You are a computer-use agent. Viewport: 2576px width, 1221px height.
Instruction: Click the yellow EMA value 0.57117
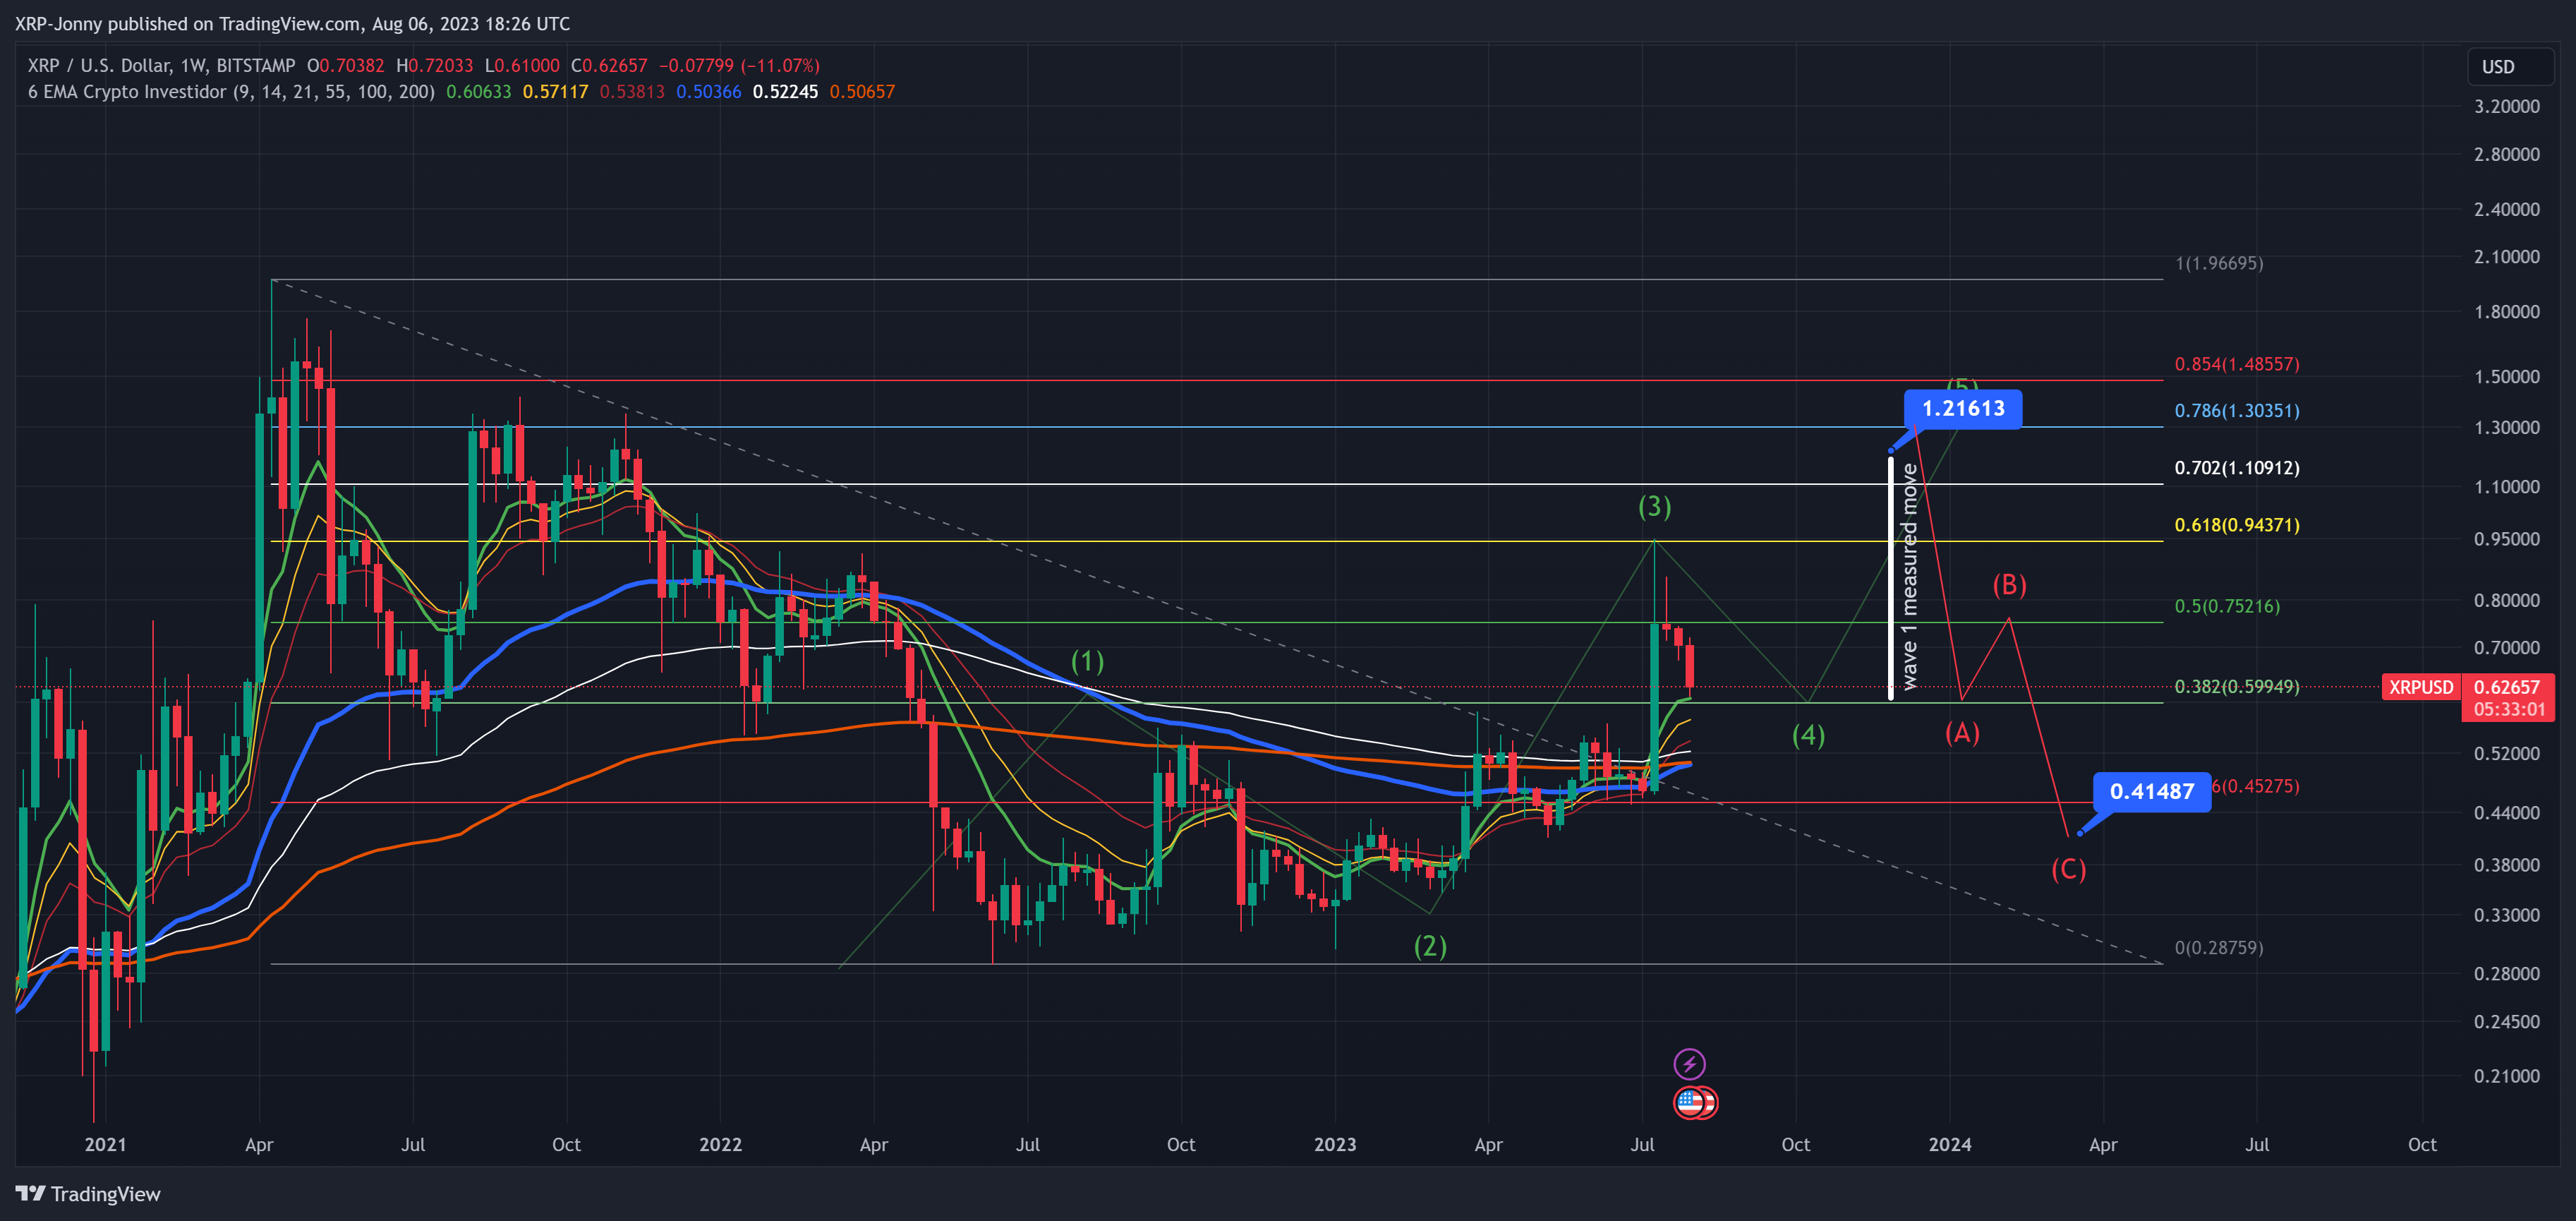pos(555,92)
